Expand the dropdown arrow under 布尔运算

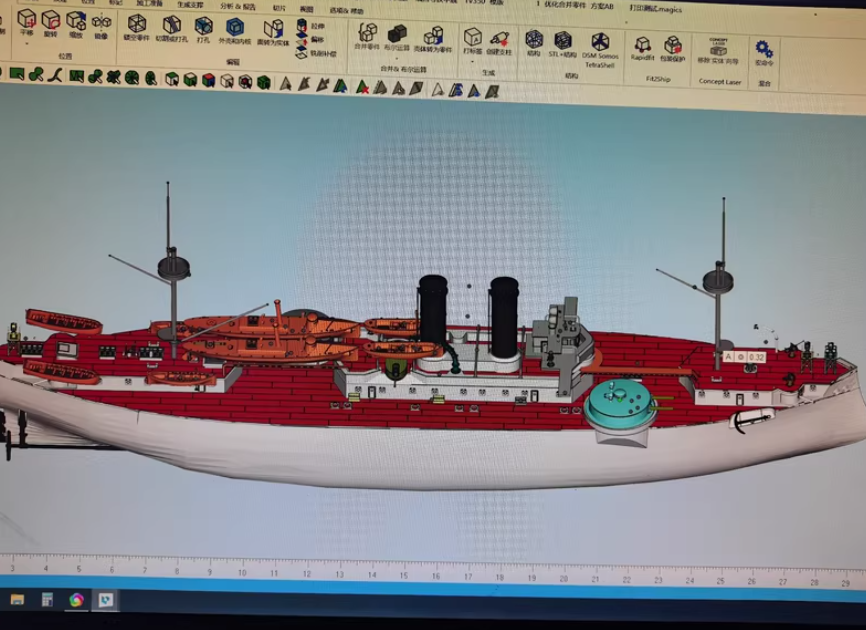[397, 58]
